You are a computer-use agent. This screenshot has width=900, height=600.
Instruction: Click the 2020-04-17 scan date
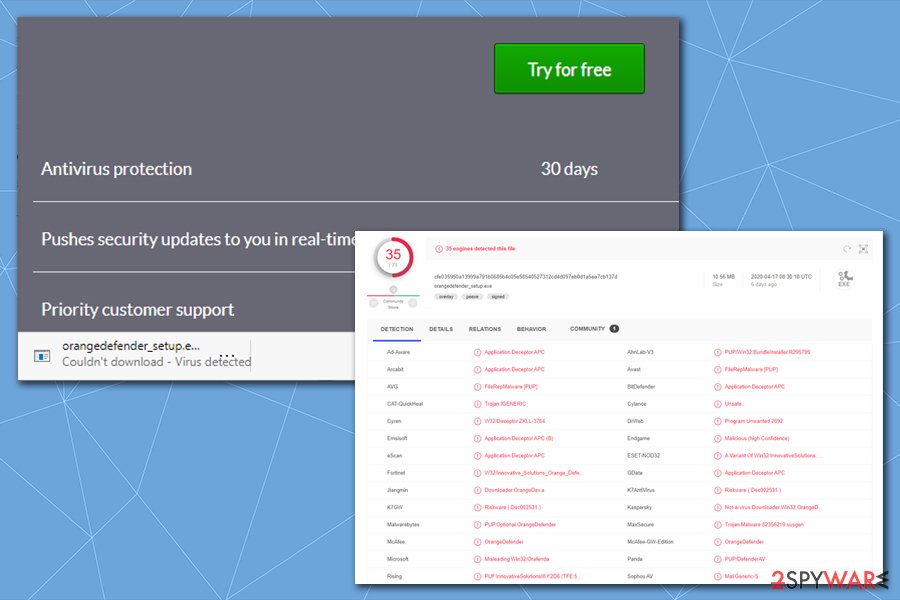781,277
